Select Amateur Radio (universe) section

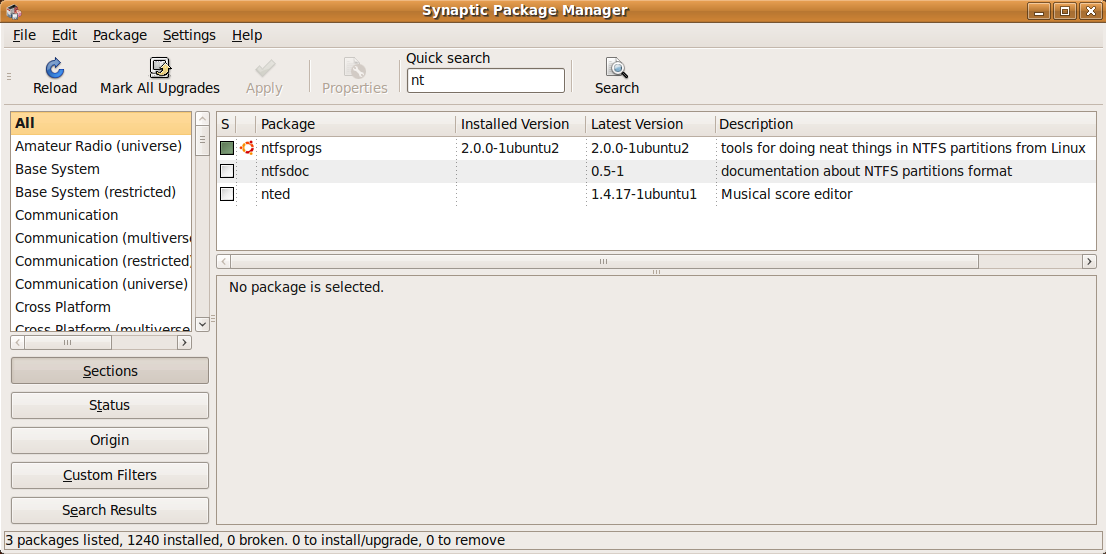(x=101, y=146)
